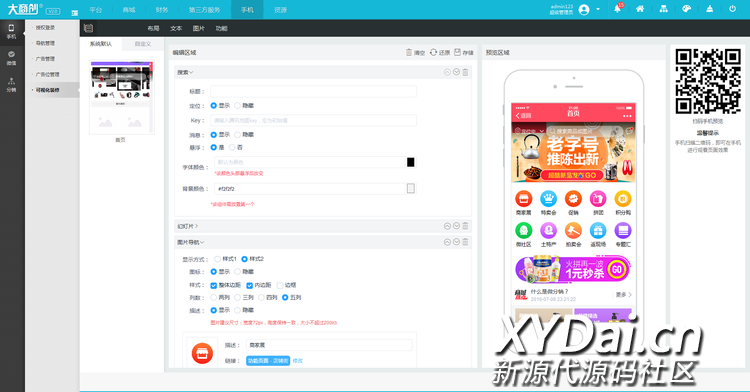Switch to the 自定义 tab

143,44
